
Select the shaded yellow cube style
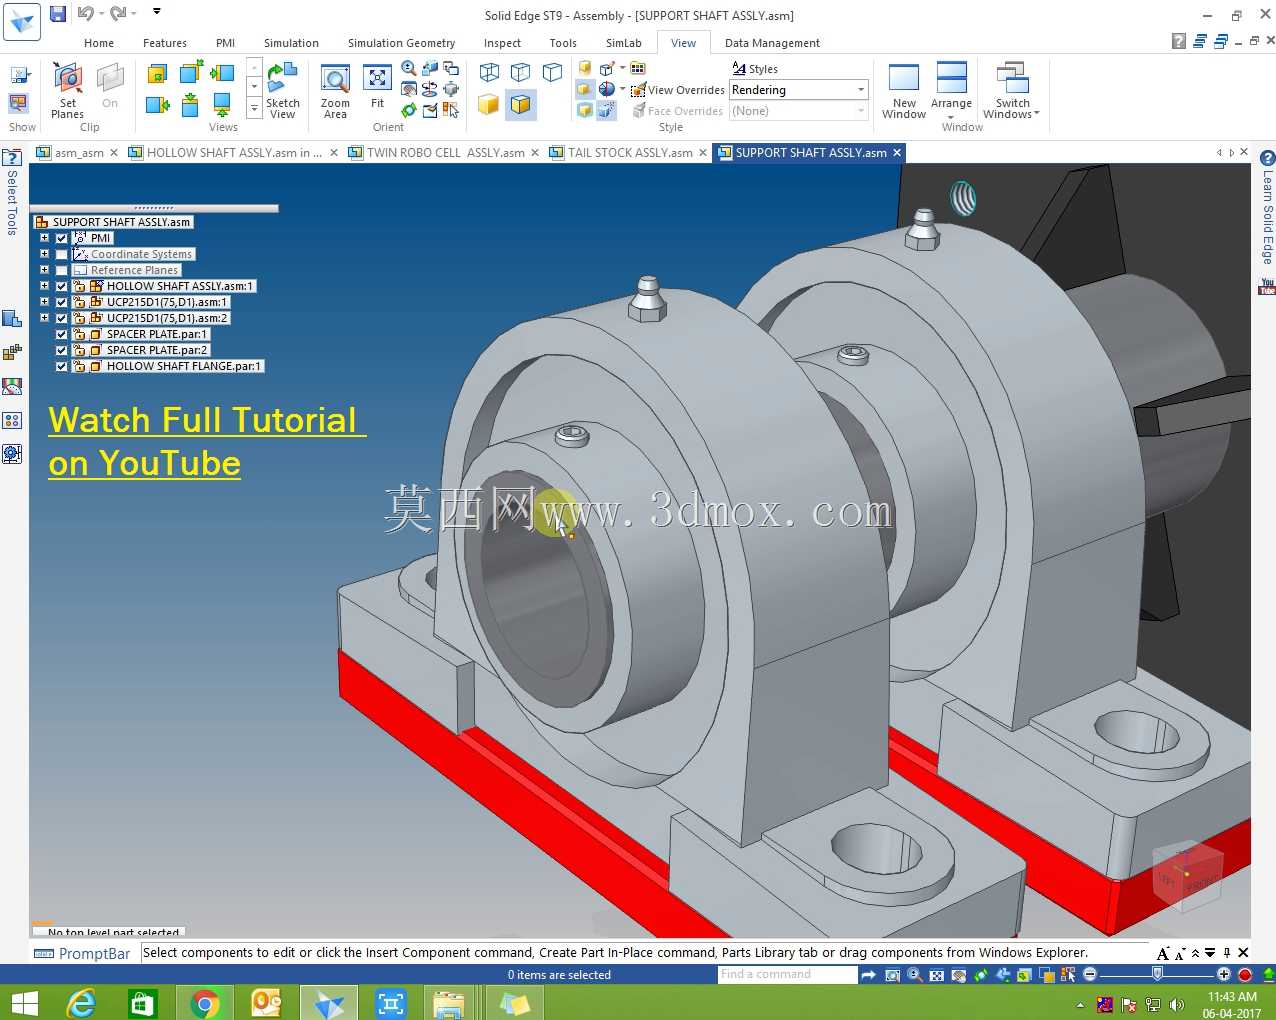488,105
